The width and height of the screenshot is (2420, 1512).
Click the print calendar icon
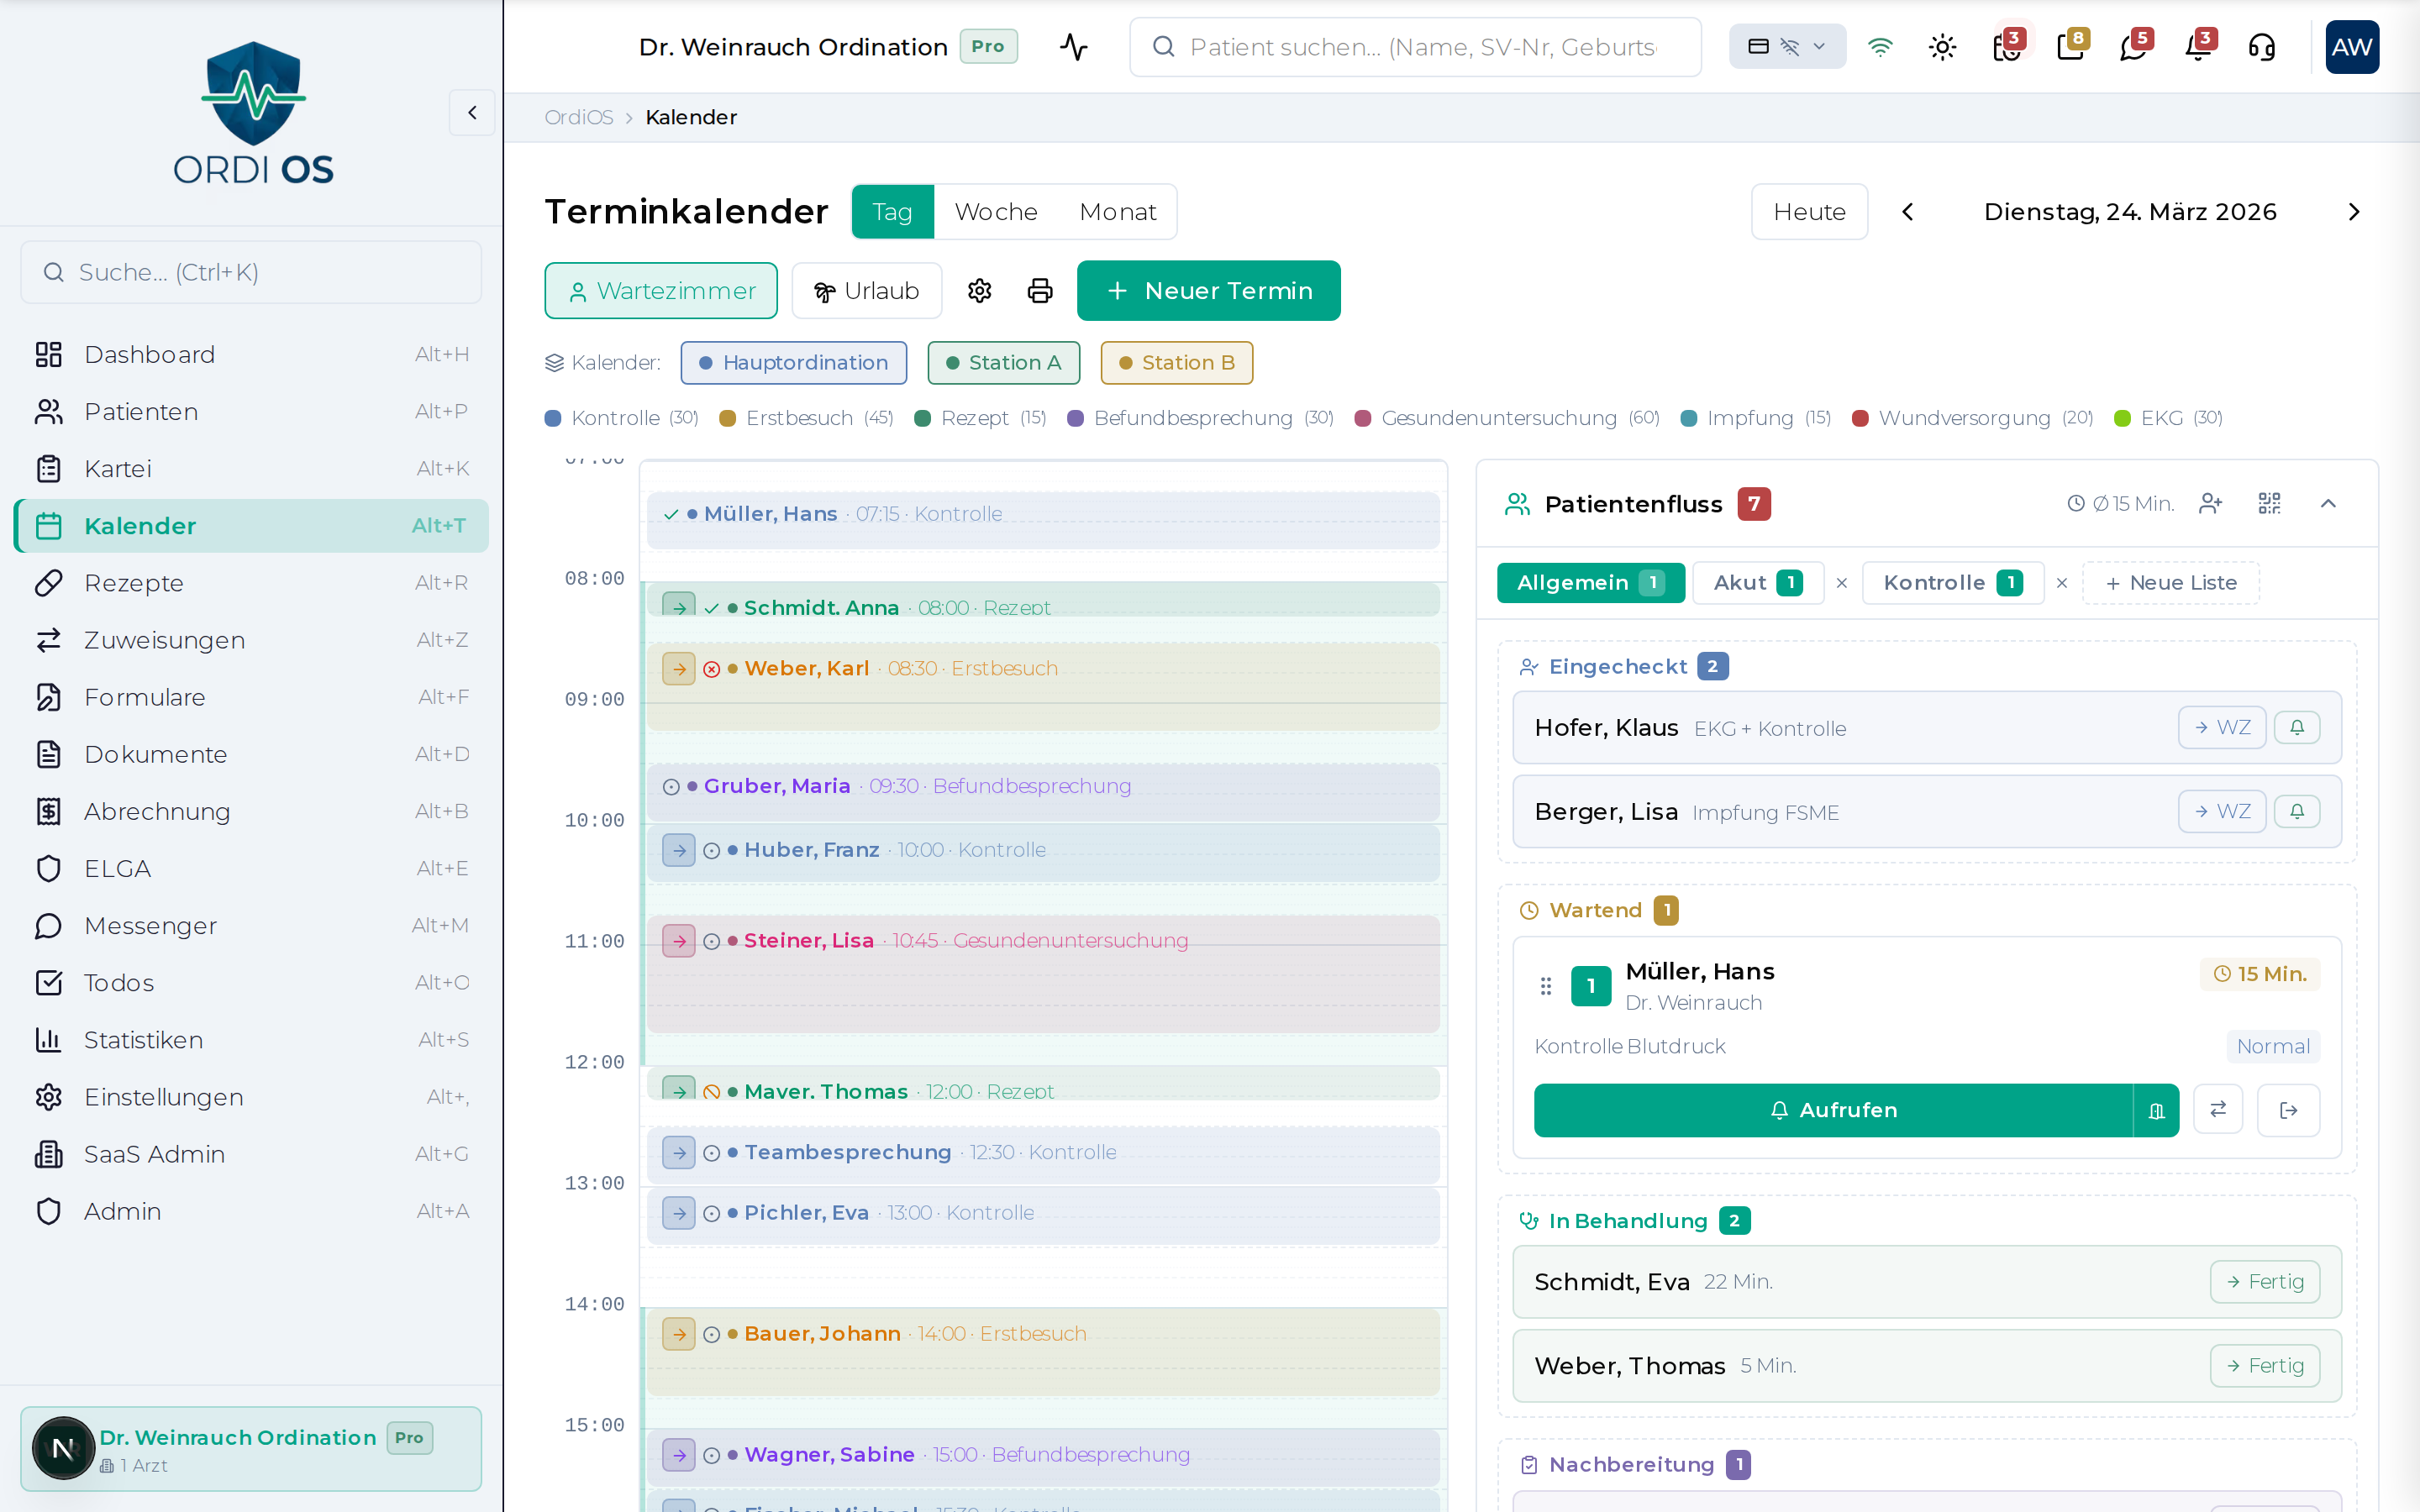pyautogui.click(x=1040, y=291)
